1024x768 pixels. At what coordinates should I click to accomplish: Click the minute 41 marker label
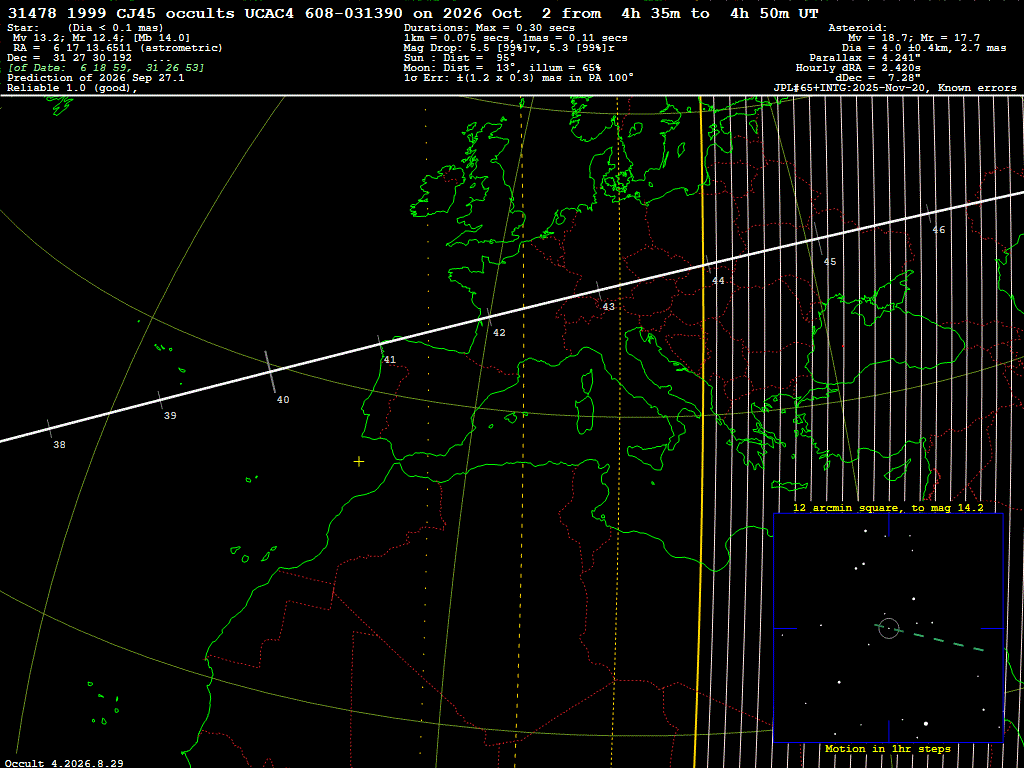389,360
